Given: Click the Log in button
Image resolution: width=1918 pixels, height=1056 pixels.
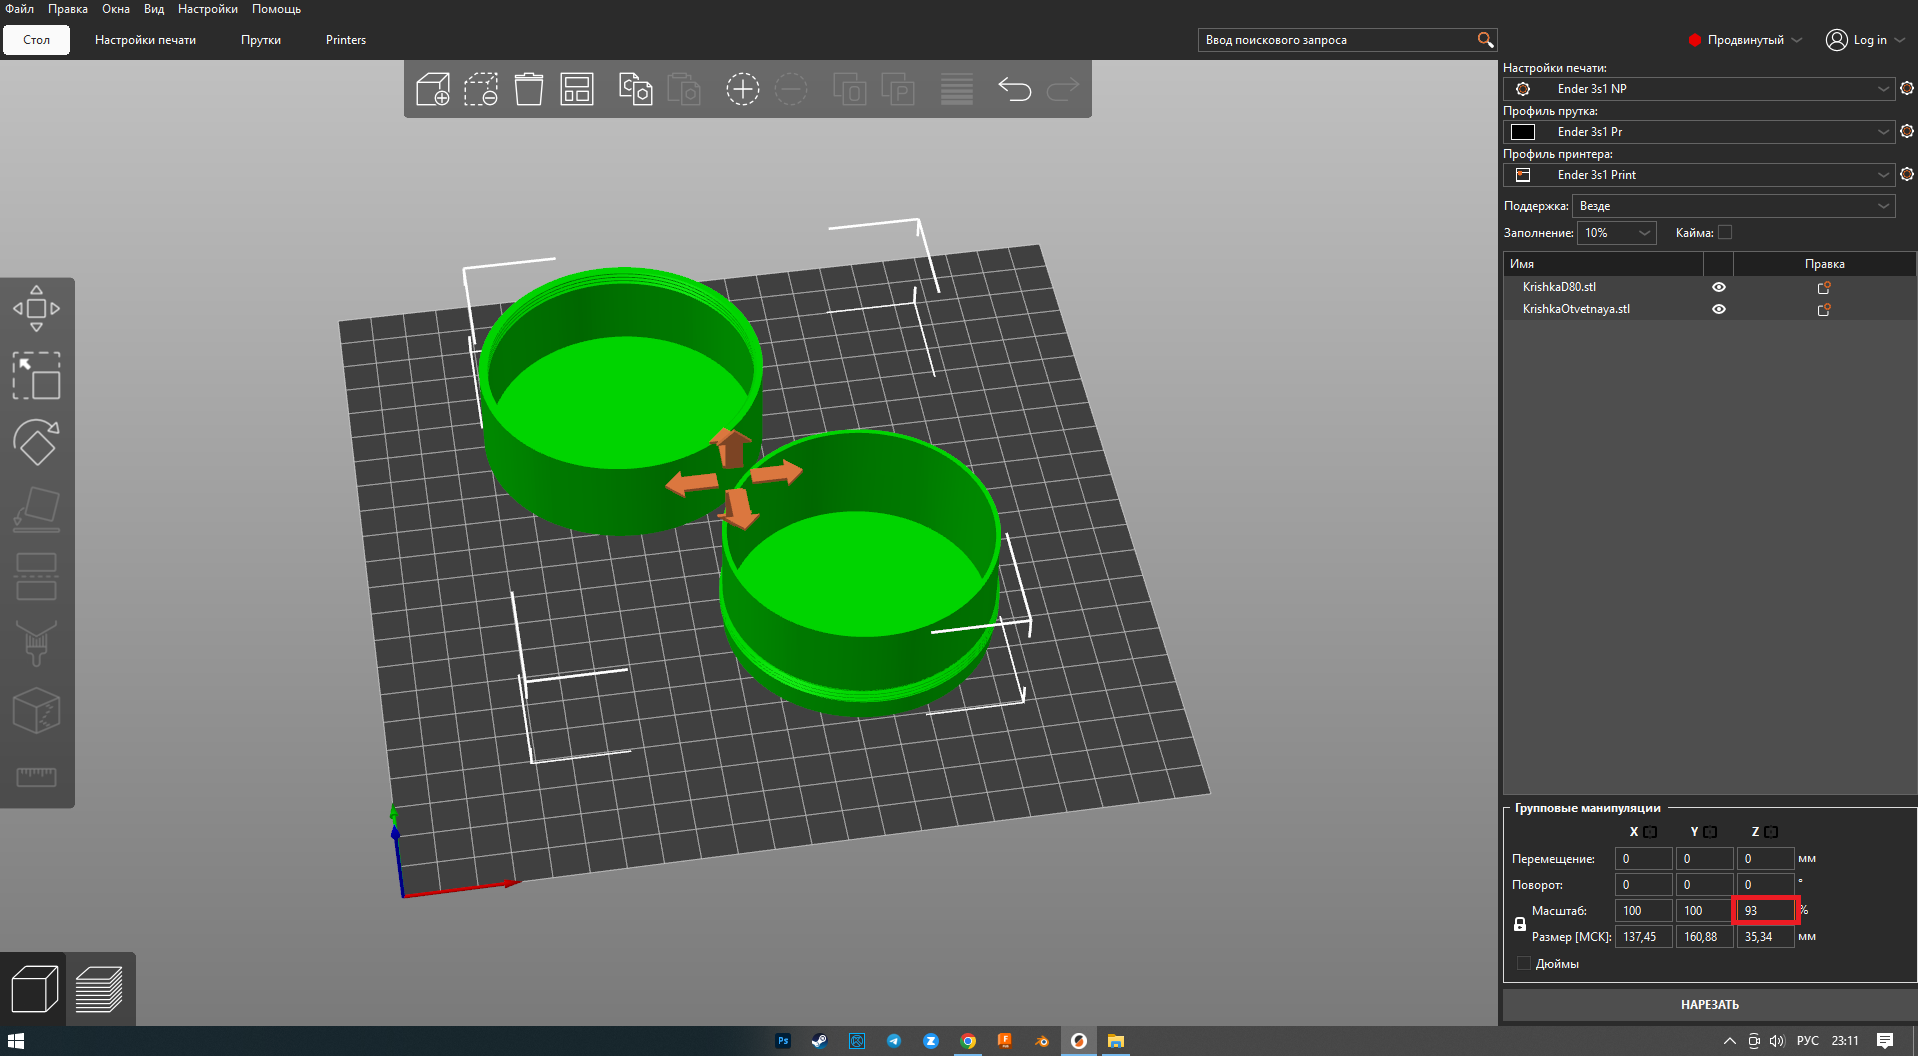Looking at the screenshot, I should coord(1865,40).
